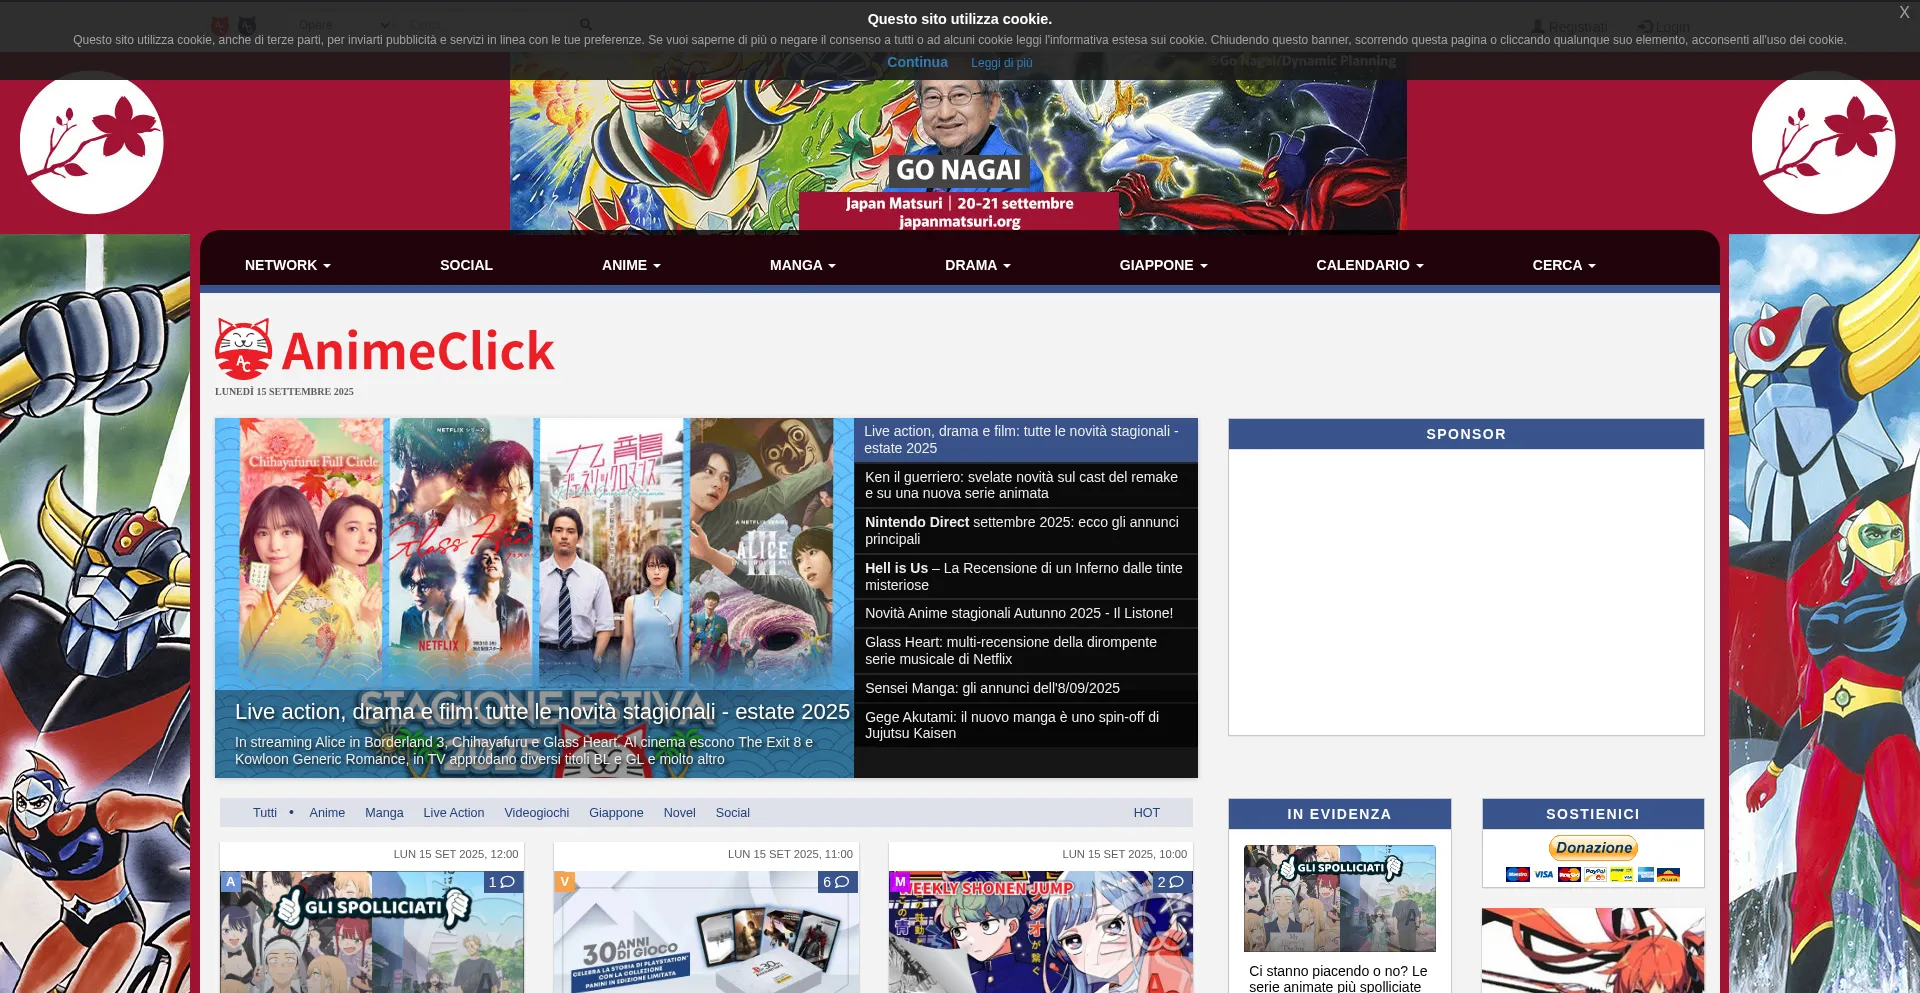Screen dimensions: 1920x993
Task: Open comments bubble showing 1 comment
Action: coord(502,882)
